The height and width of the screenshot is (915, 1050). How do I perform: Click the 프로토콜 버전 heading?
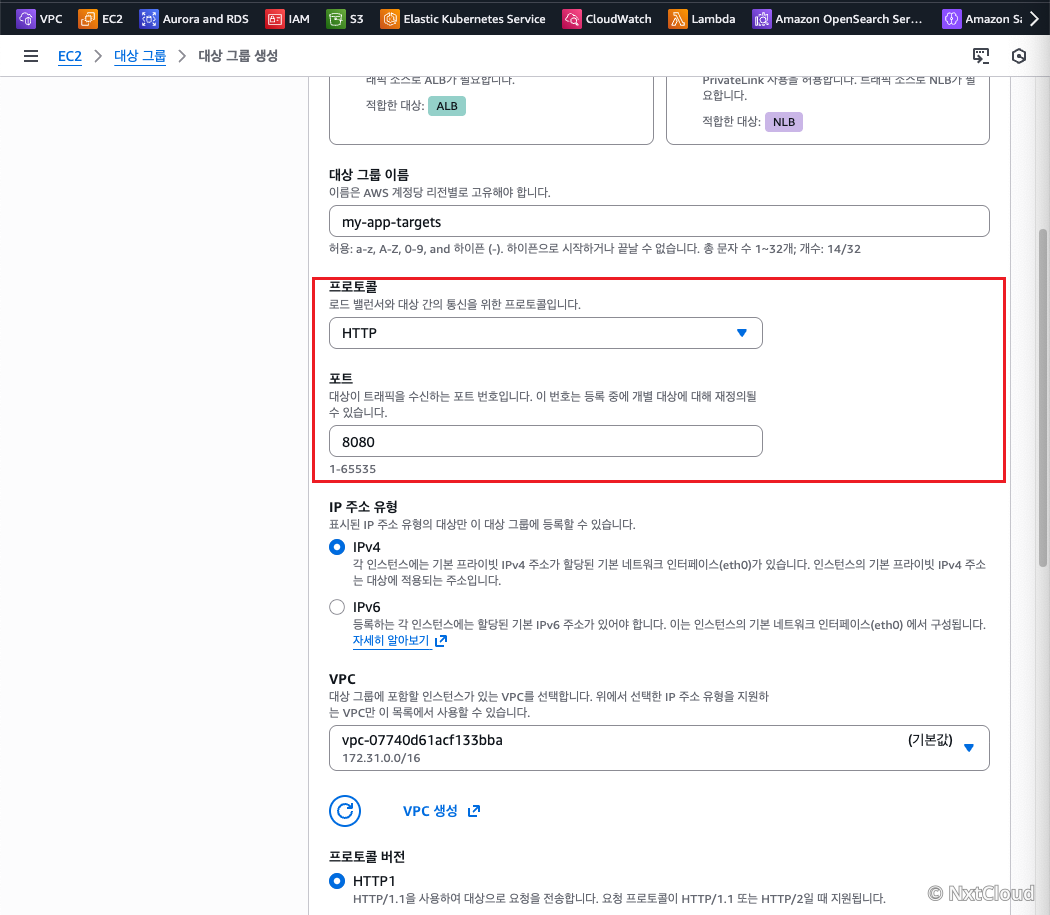click(367, 857)
